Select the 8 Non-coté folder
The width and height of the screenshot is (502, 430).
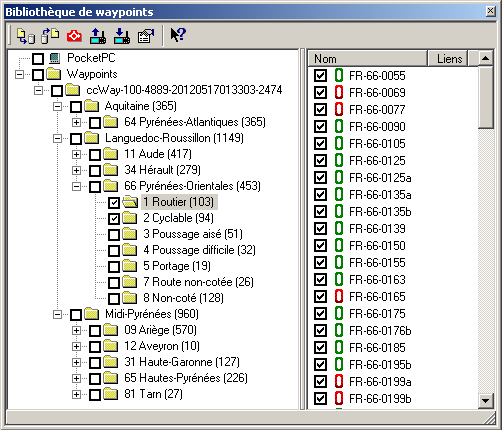click(x=183, y=298)
